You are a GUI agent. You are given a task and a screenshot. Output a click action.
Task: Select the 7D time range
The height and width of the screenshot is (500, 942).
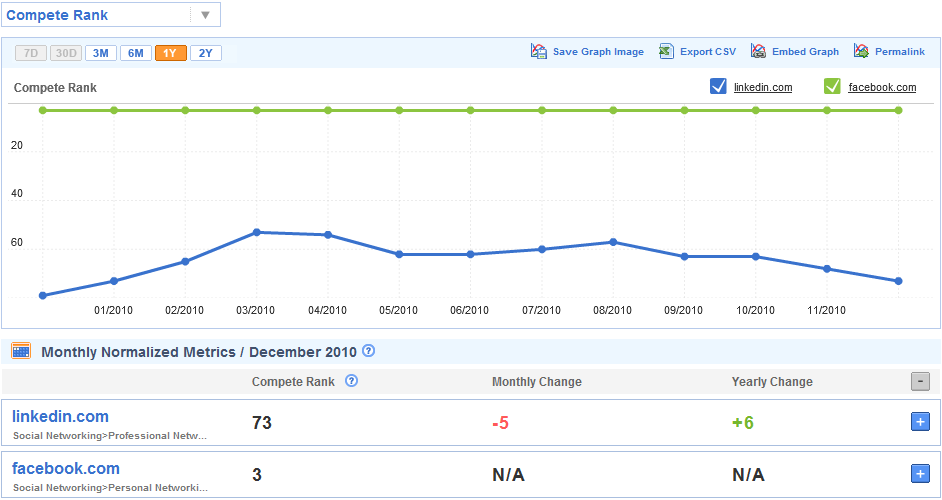pos(31,53)
